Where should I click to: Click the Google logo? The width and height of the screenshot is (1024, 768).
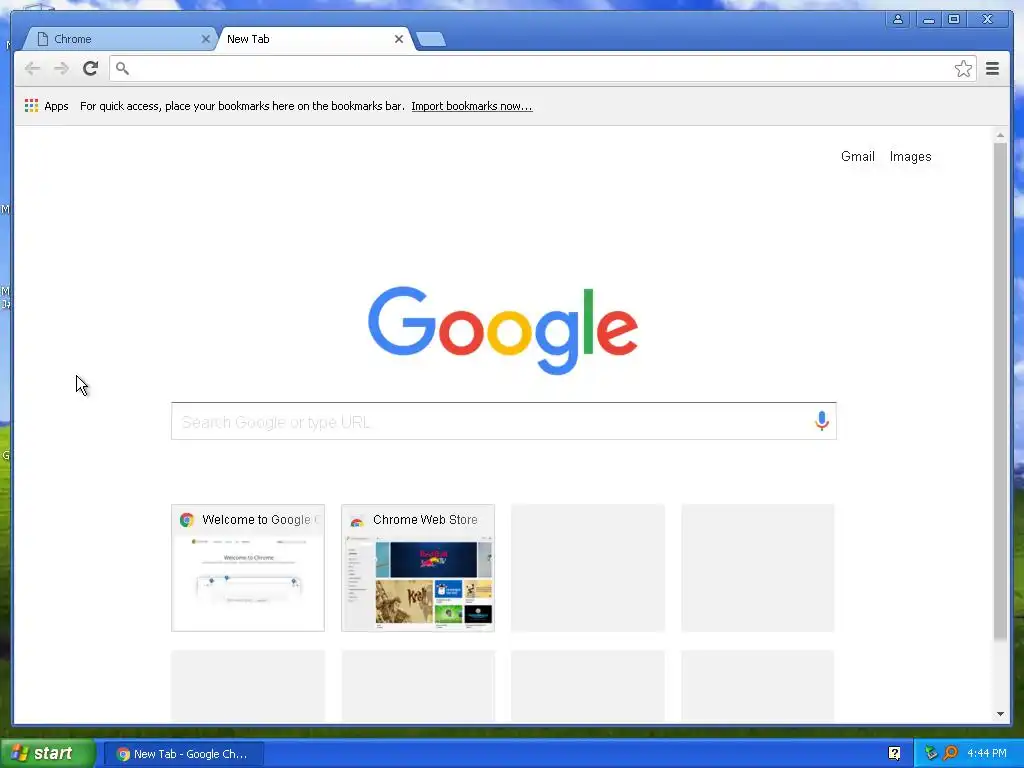(503, 330)
